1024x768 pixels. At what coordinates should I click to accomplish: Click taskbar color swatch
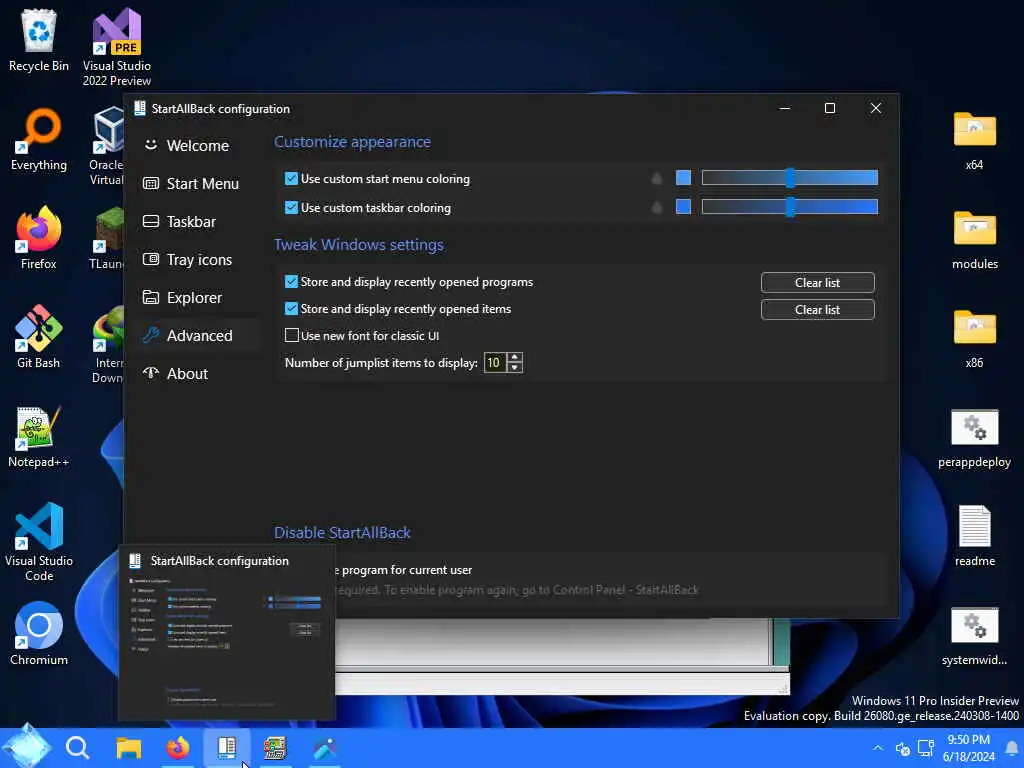[683, 207]
